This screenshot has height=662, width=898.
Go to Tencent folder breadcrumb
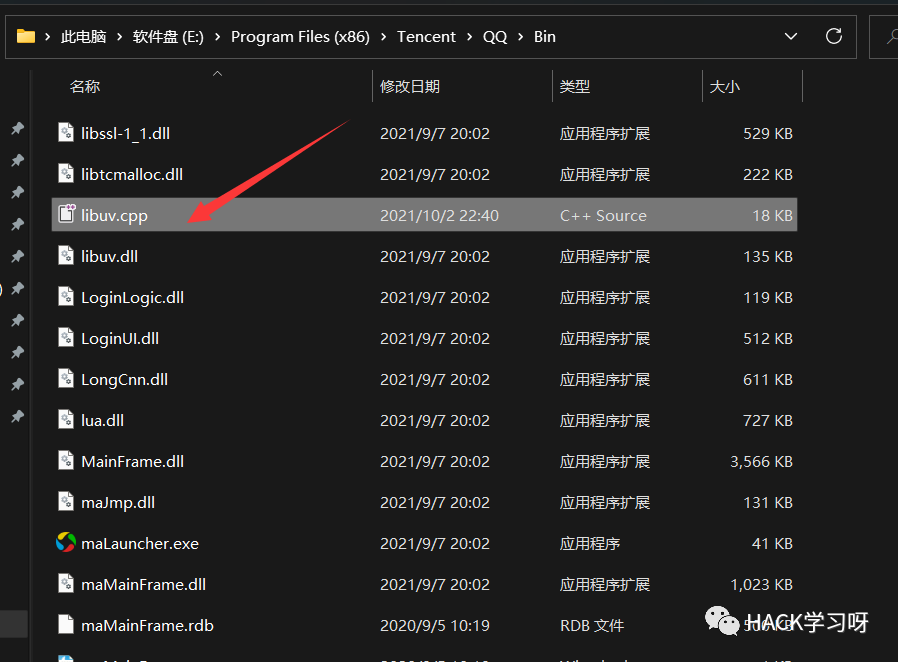click(x=426, y=37)
